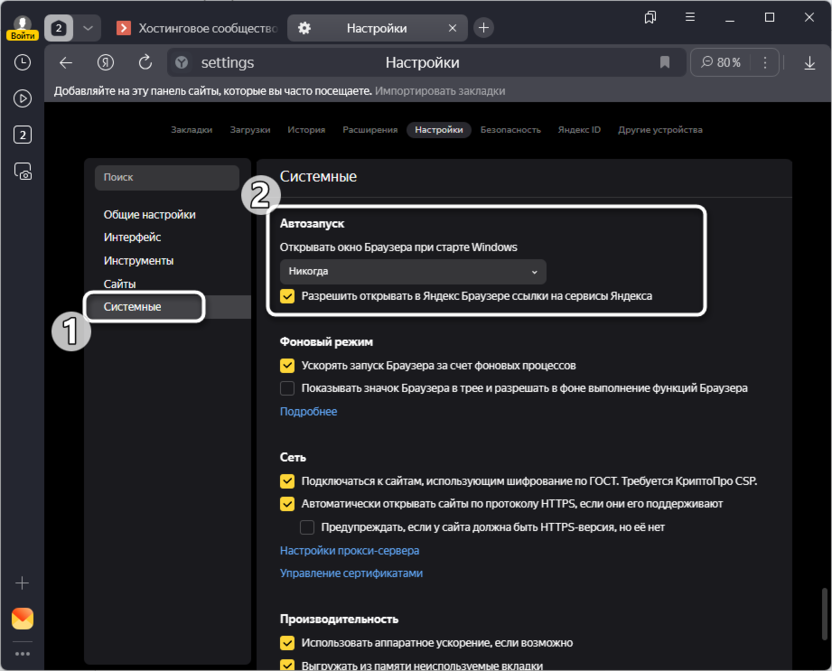Switch to the Расширения tab

[370, 130]
